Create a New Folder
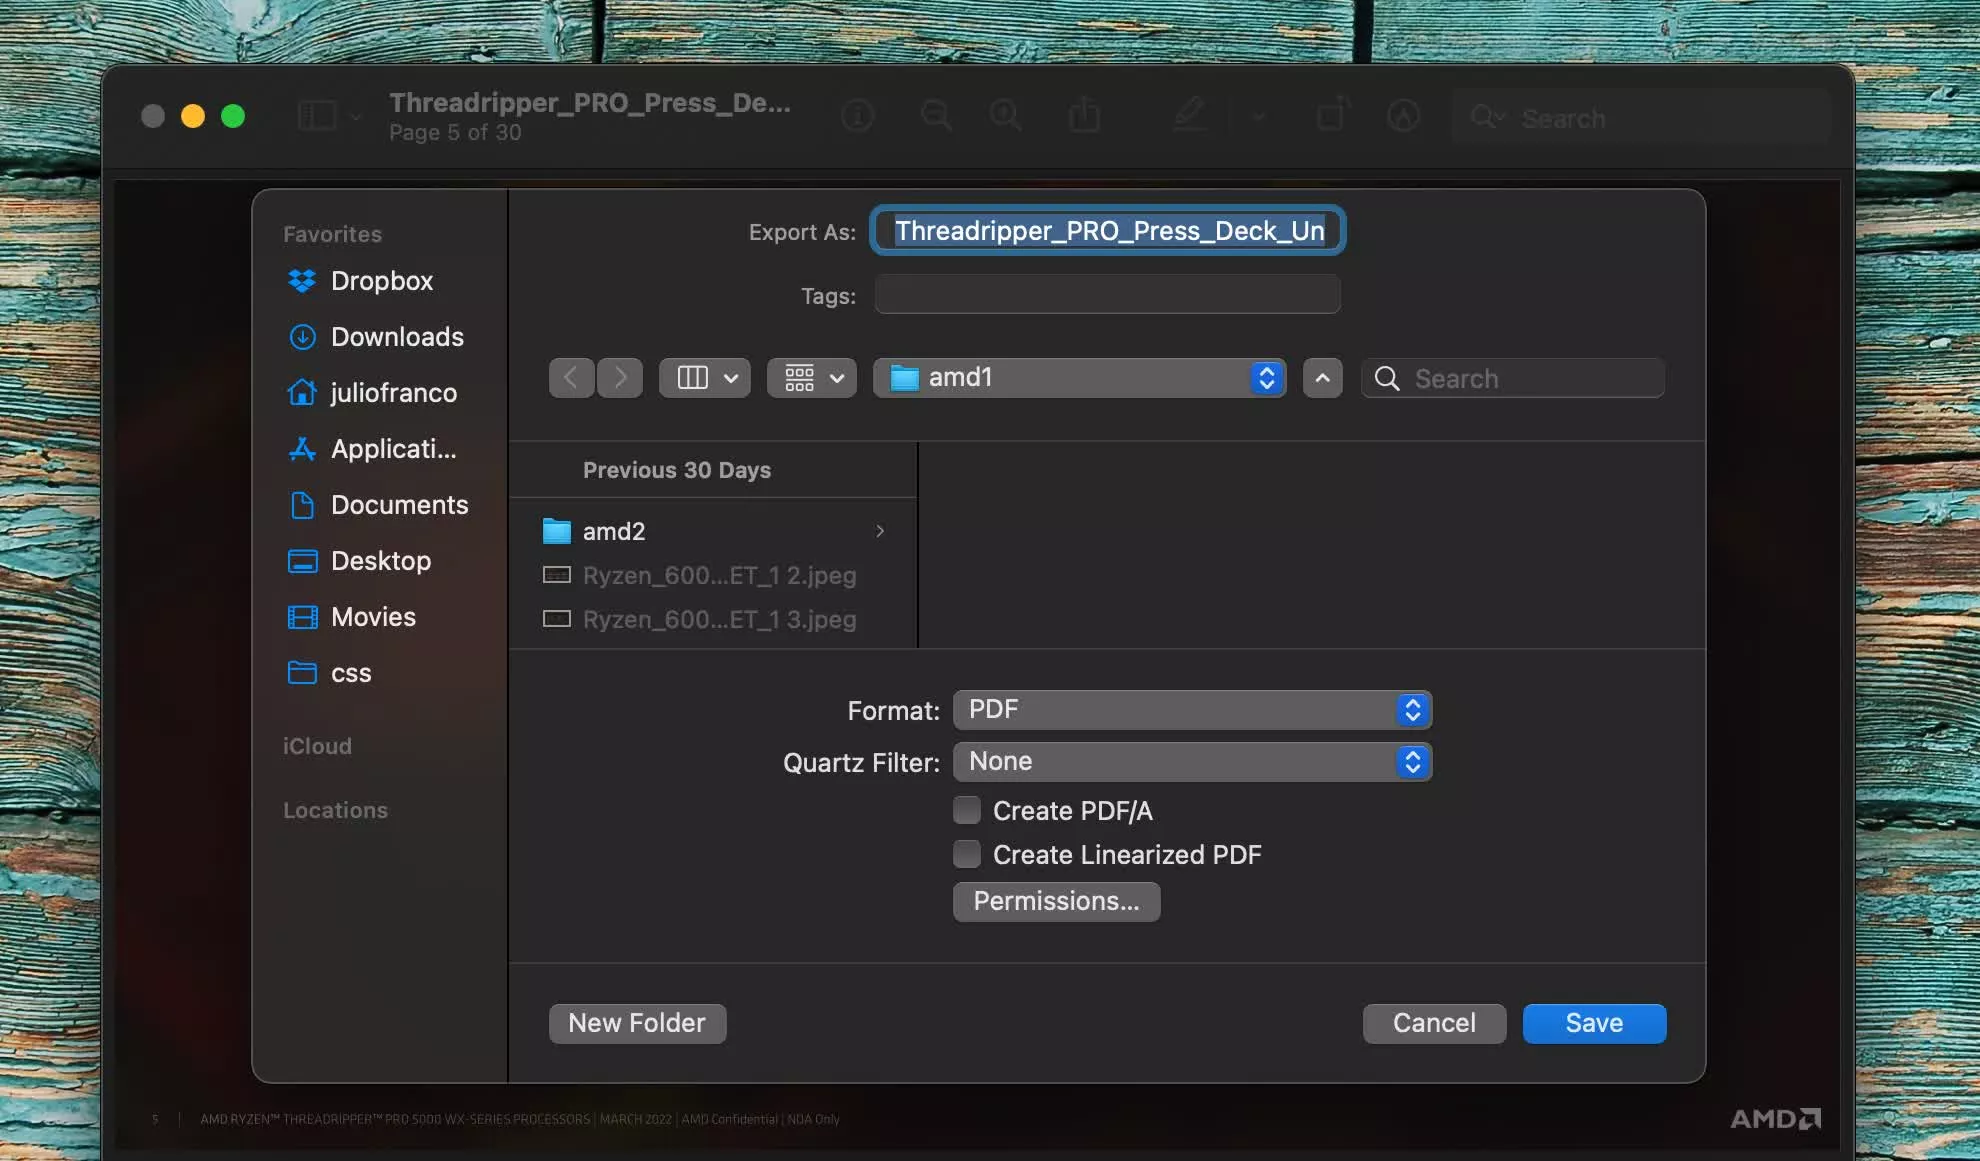The width and height of the screenshot is (1980, 1161). [637, 1023]
